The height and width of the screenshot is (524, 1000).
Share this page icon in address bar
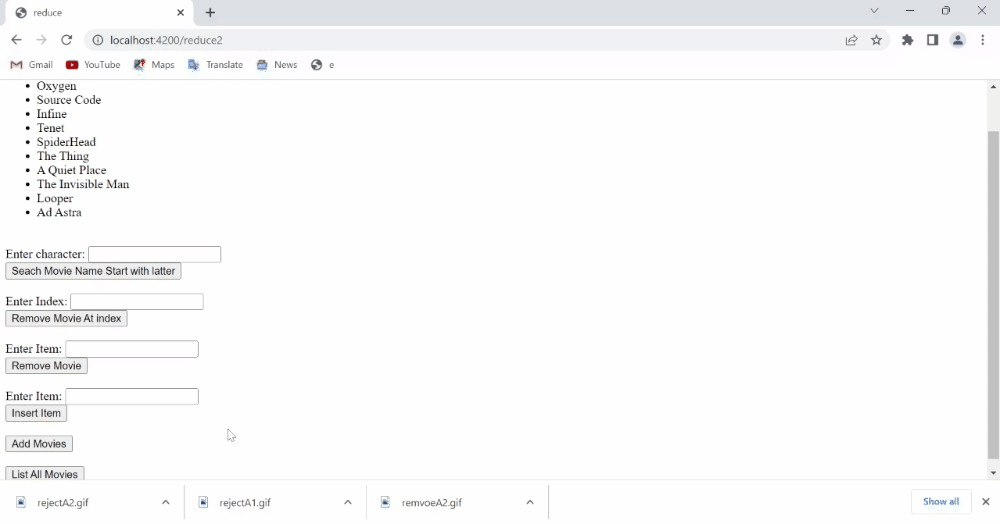click(x=851, y=40)
